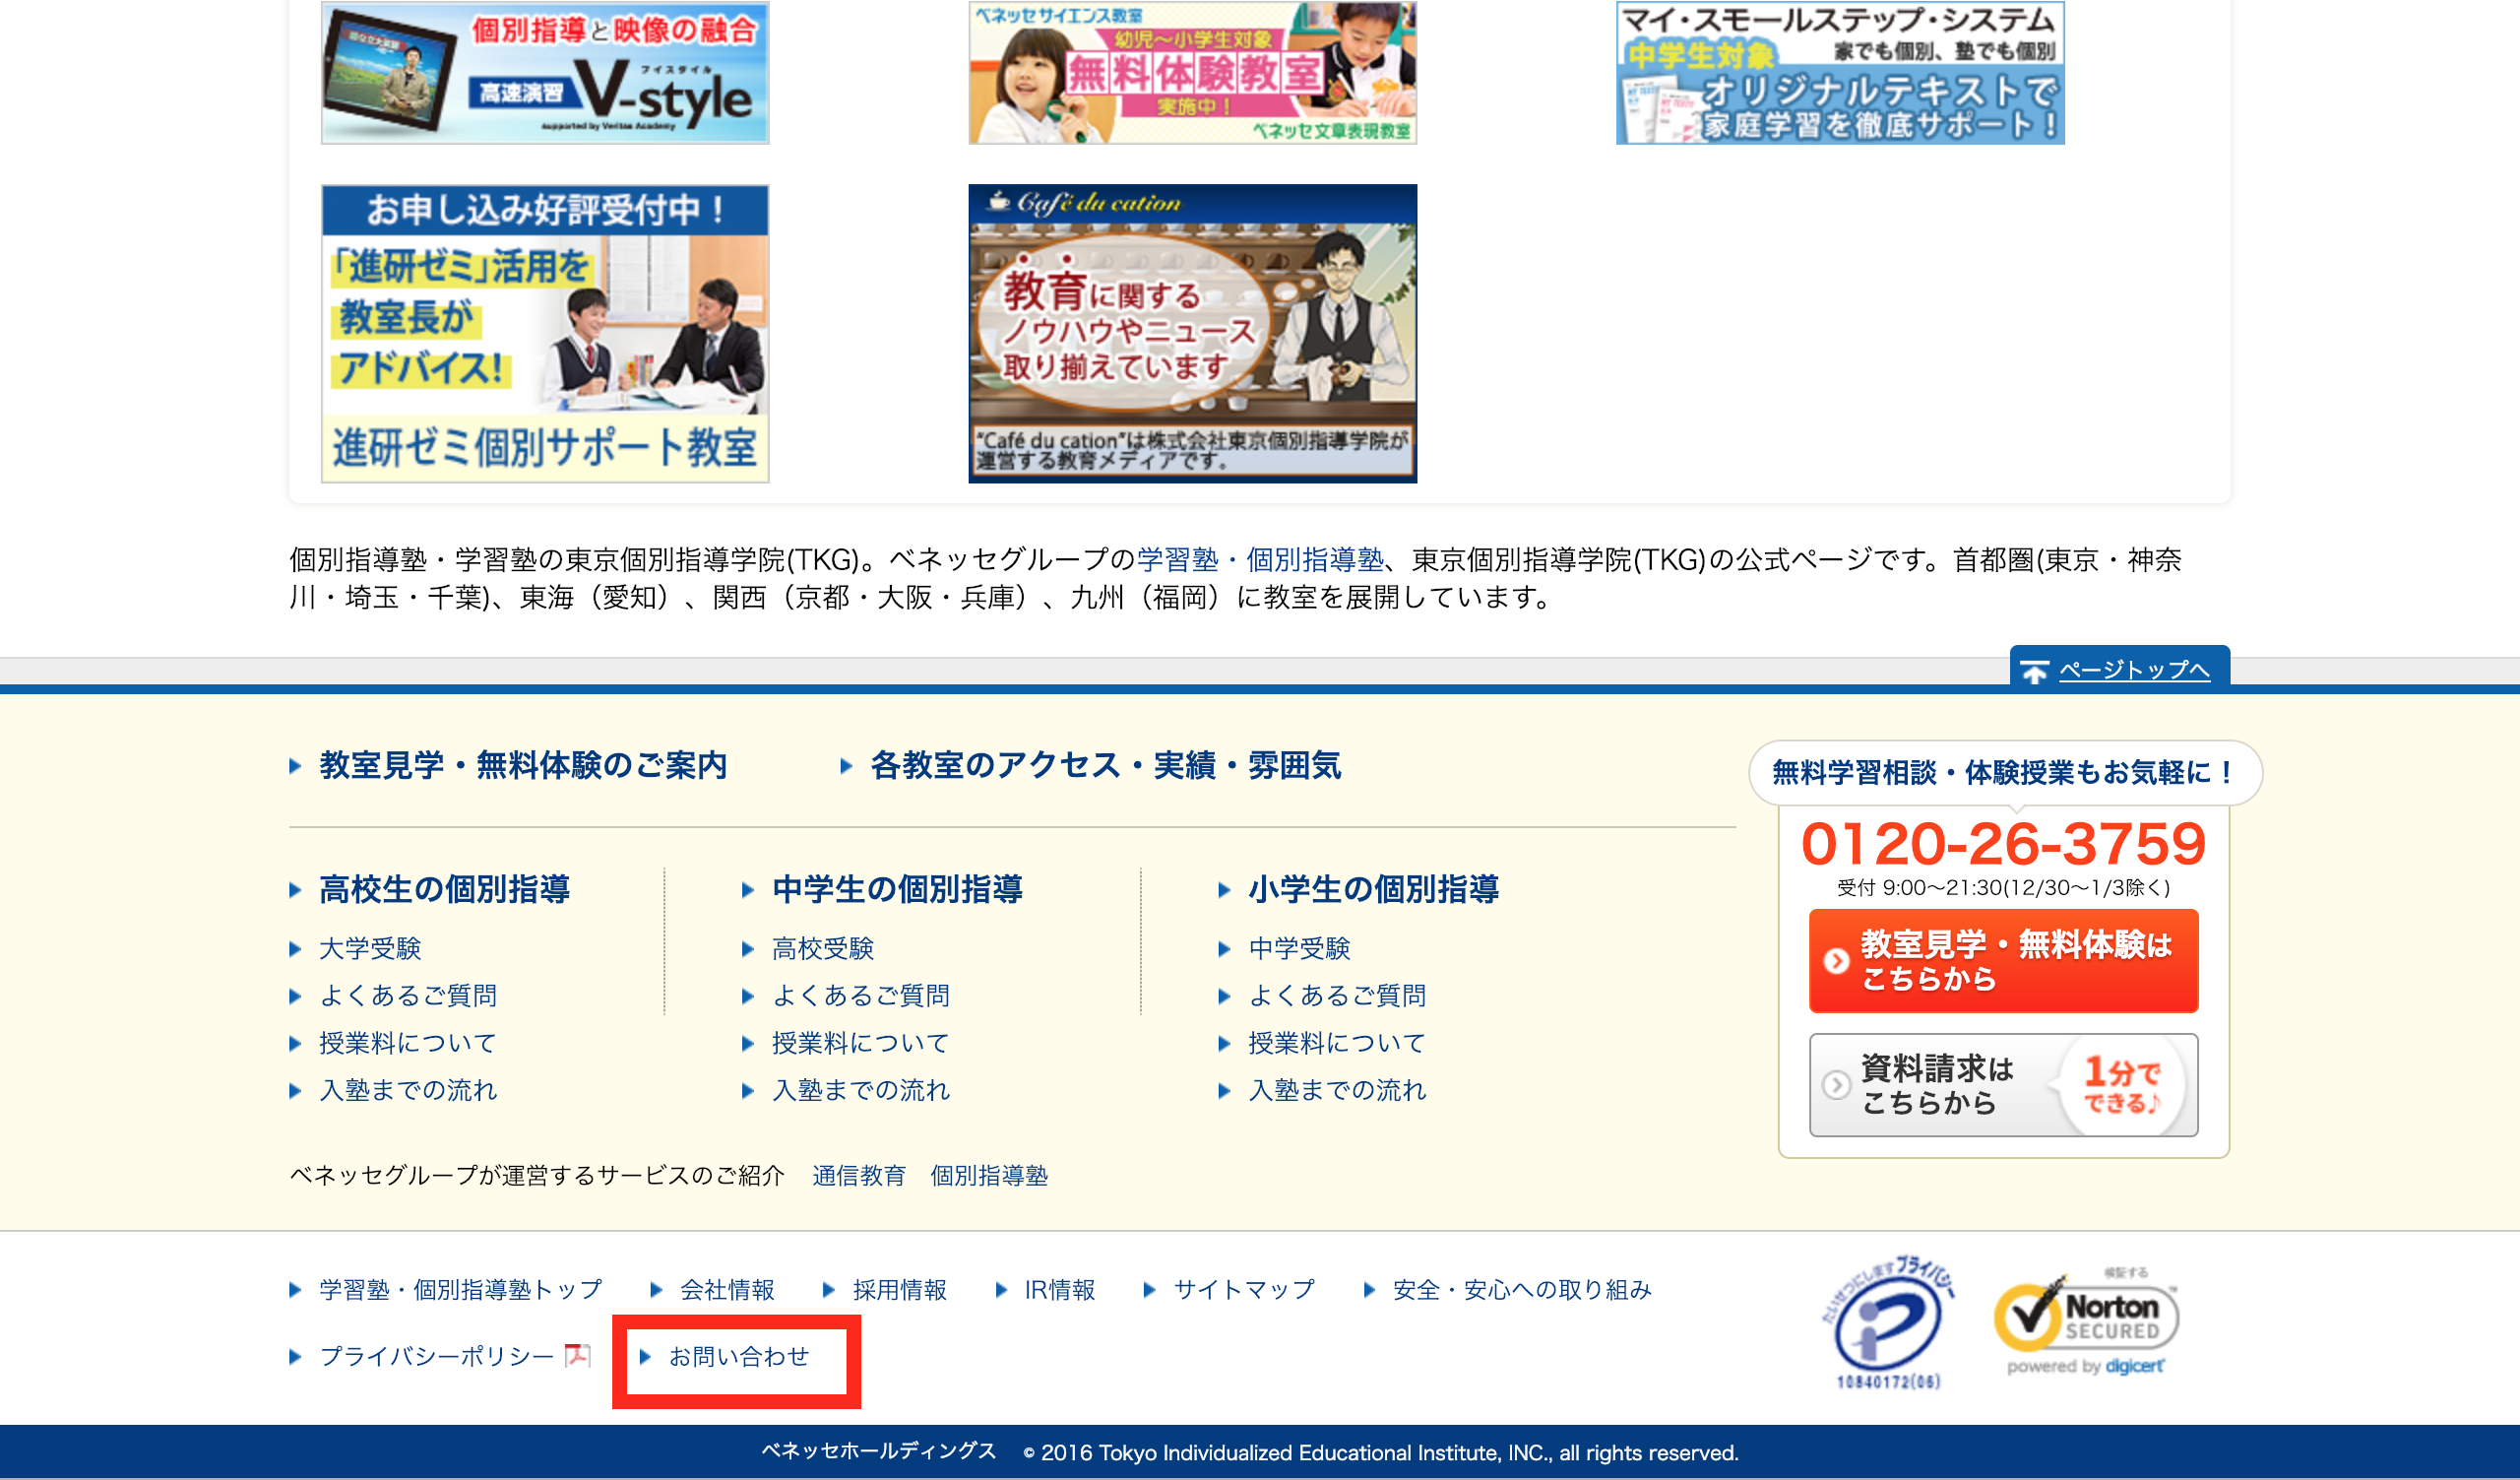2520x1480 pixels.
Task: Open 採用情報 footer link
Action: click(x=899, y=1290)
